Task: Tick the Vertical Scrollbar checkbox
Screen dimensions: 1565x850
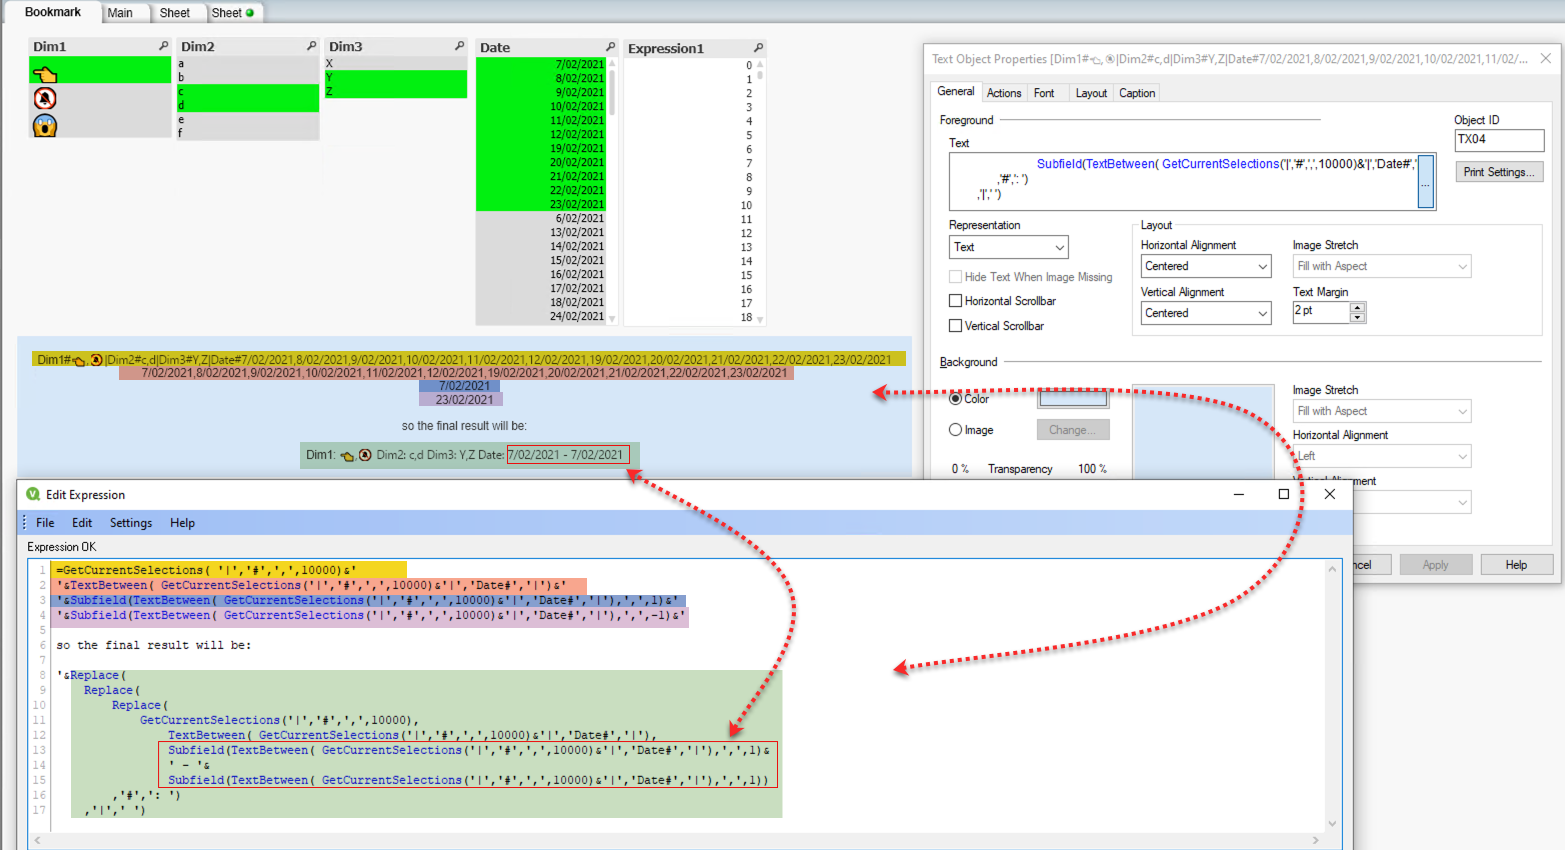Action: coord(955,326)
